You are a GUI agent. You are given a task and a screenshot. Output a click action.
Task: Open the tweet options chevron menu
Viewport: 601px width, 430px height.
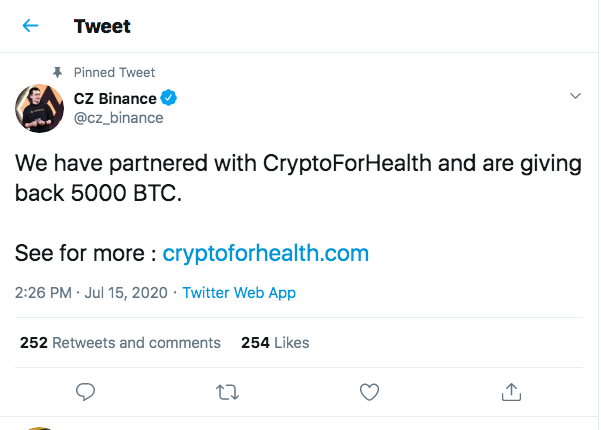575,96
